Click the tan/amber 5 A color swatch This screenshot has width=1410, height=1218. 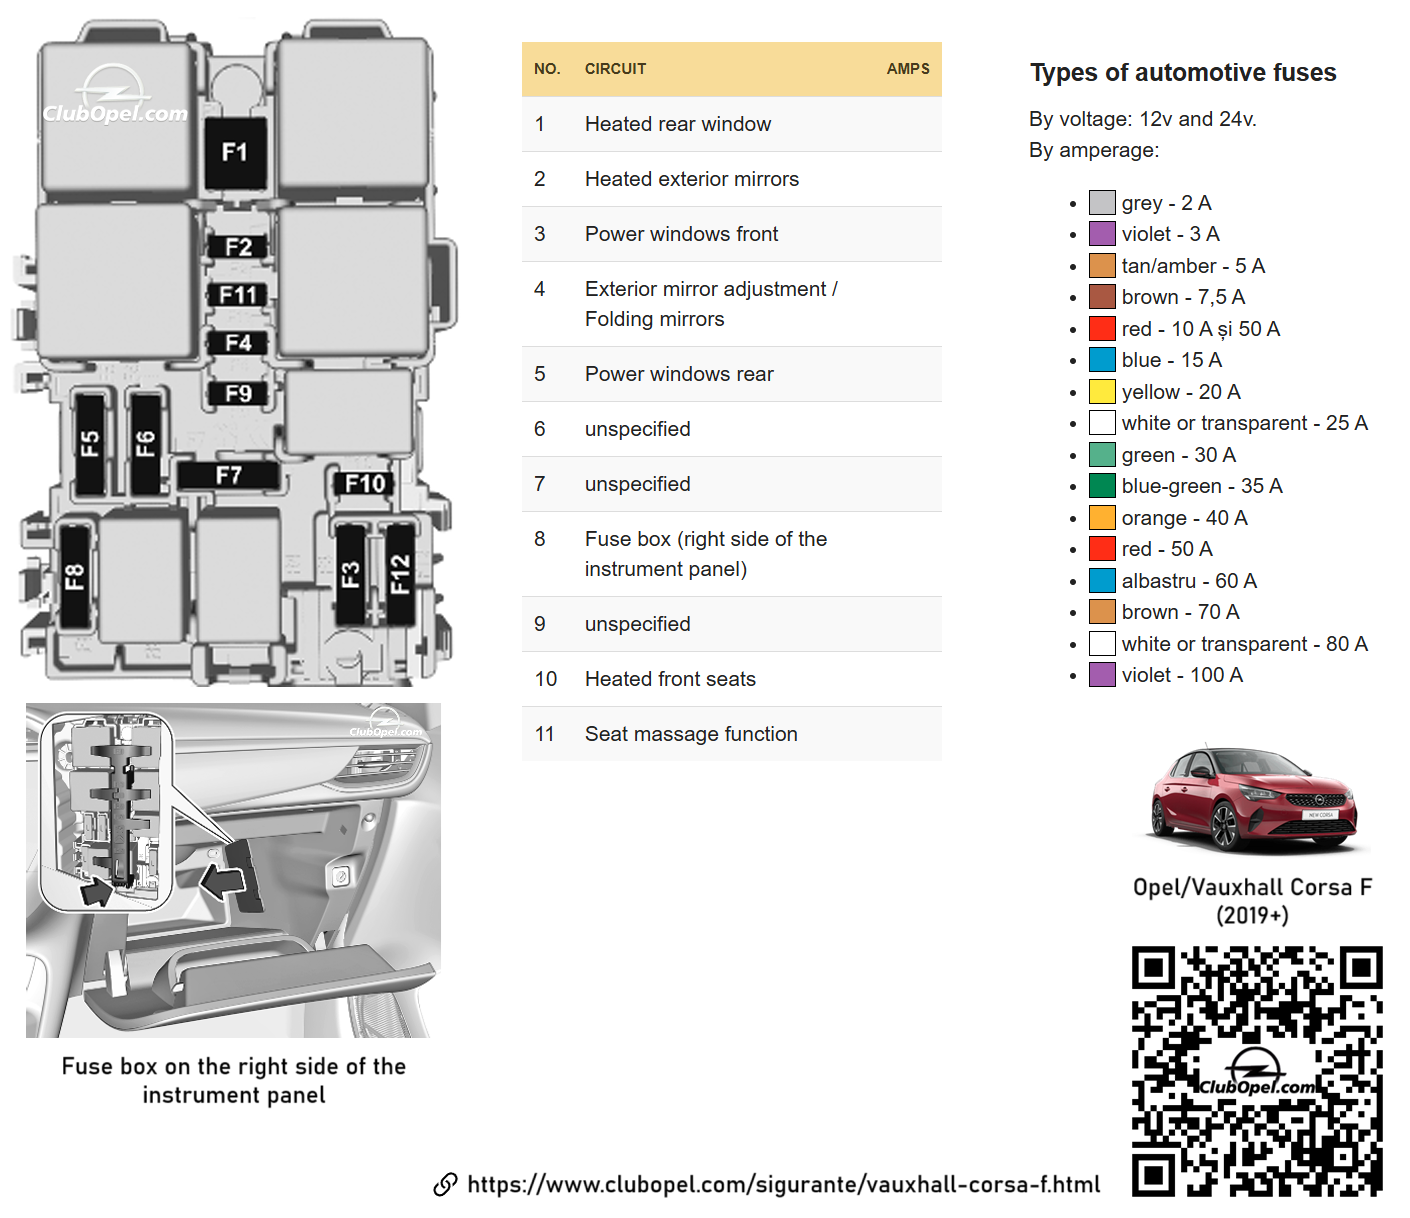[1102, 266]
